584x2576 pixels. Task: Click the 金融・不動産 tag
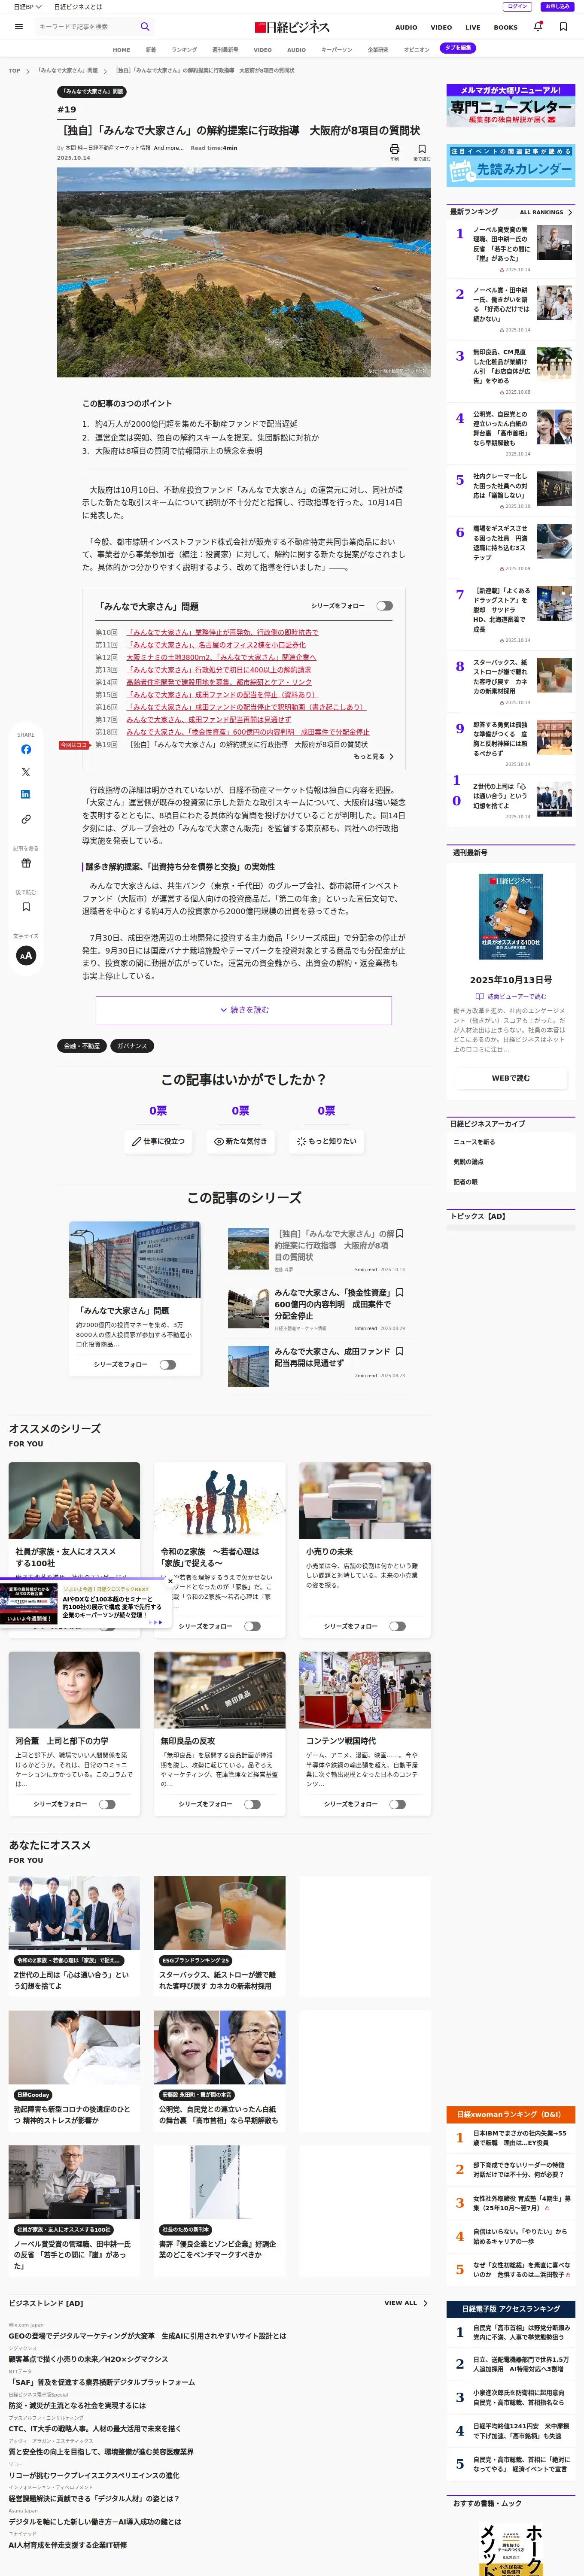point(82,1046)
